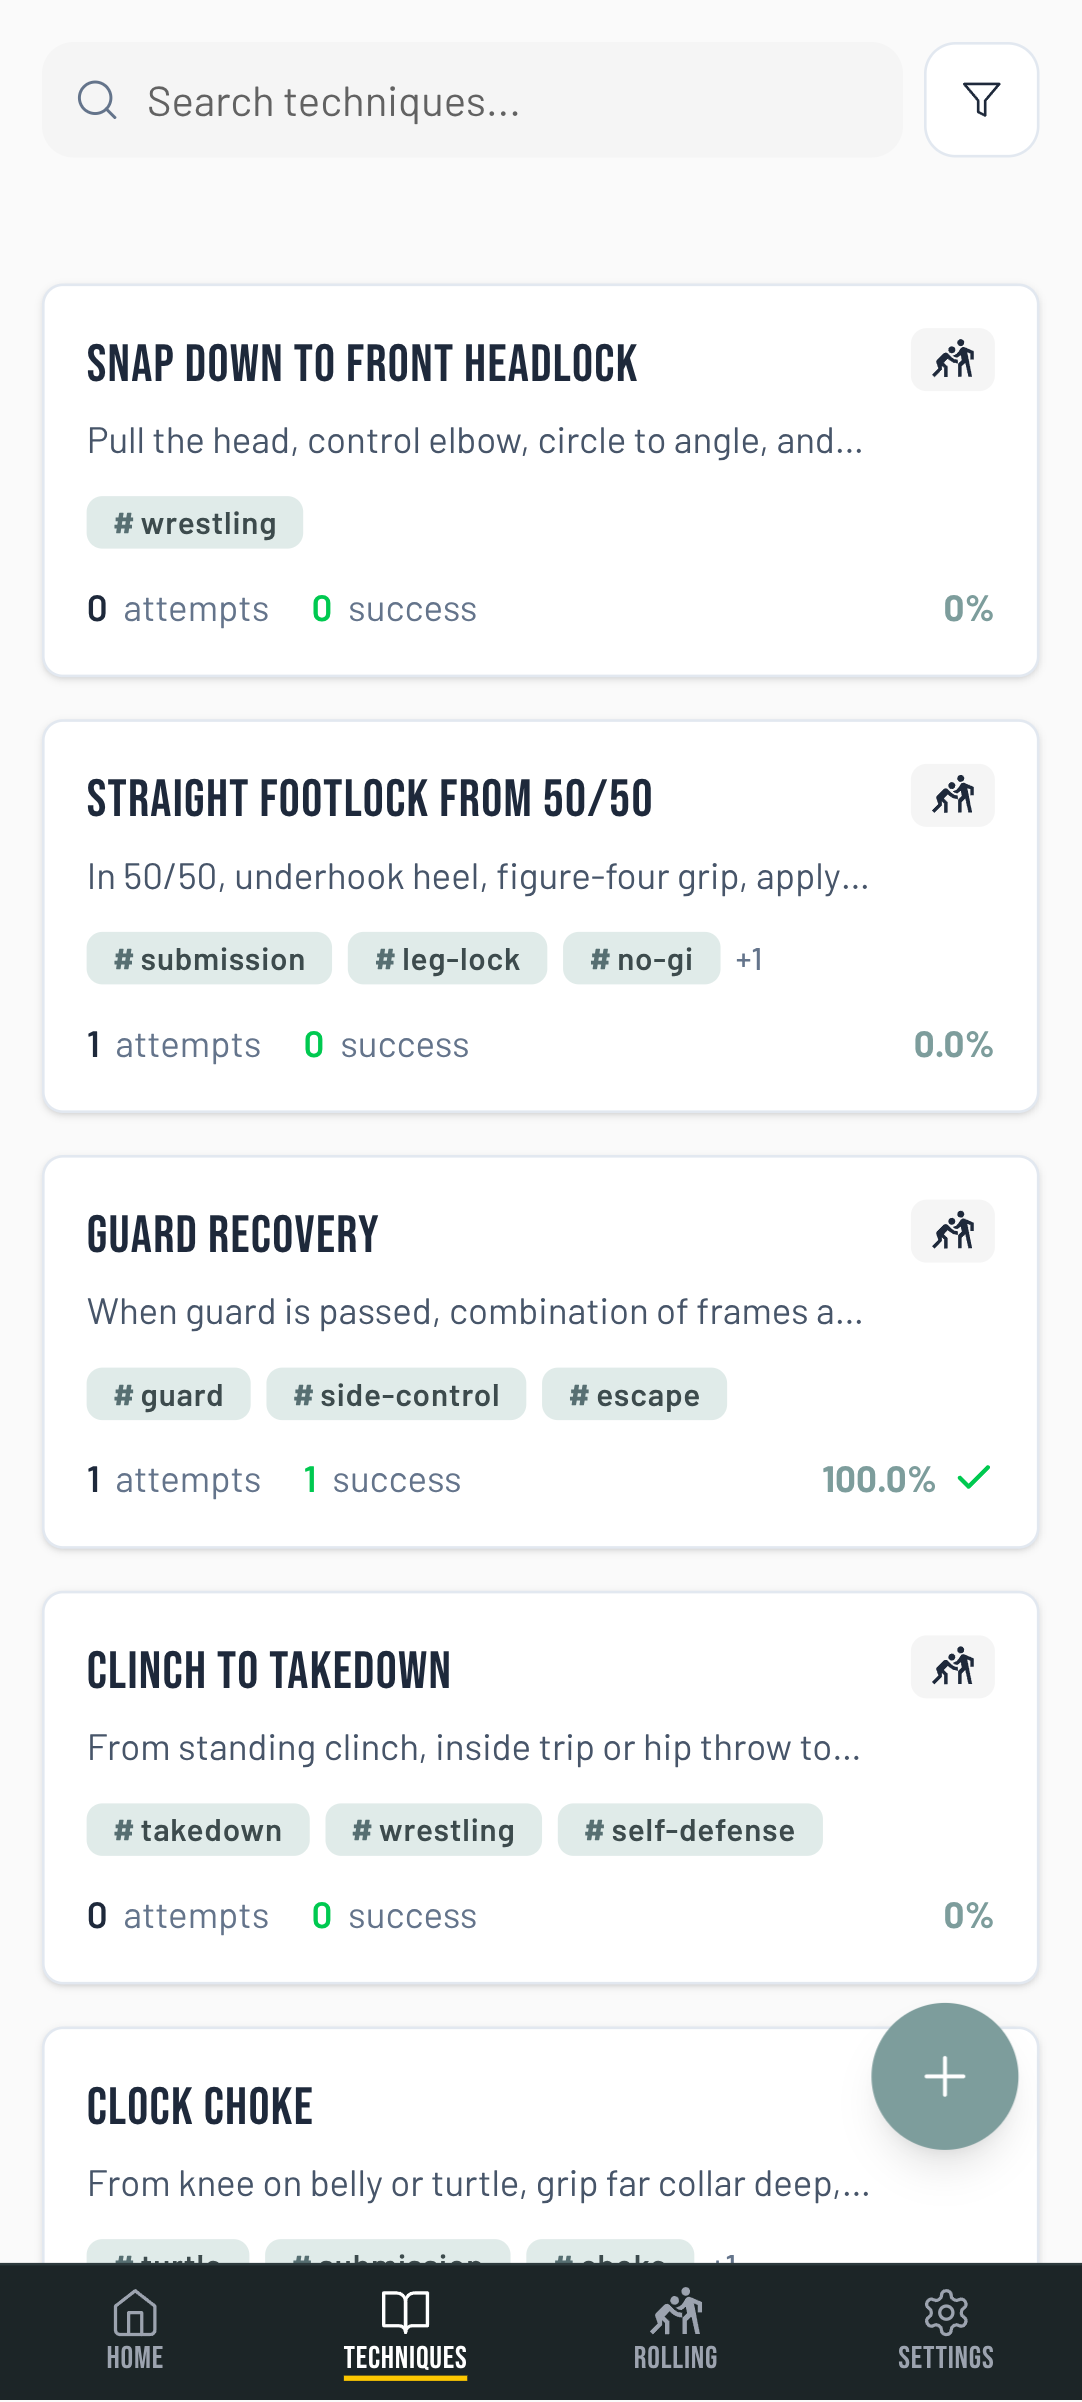Expand hidden tags on Straight Footlock card
This screenshot has width=1082, height=2402.
point(750,958)
